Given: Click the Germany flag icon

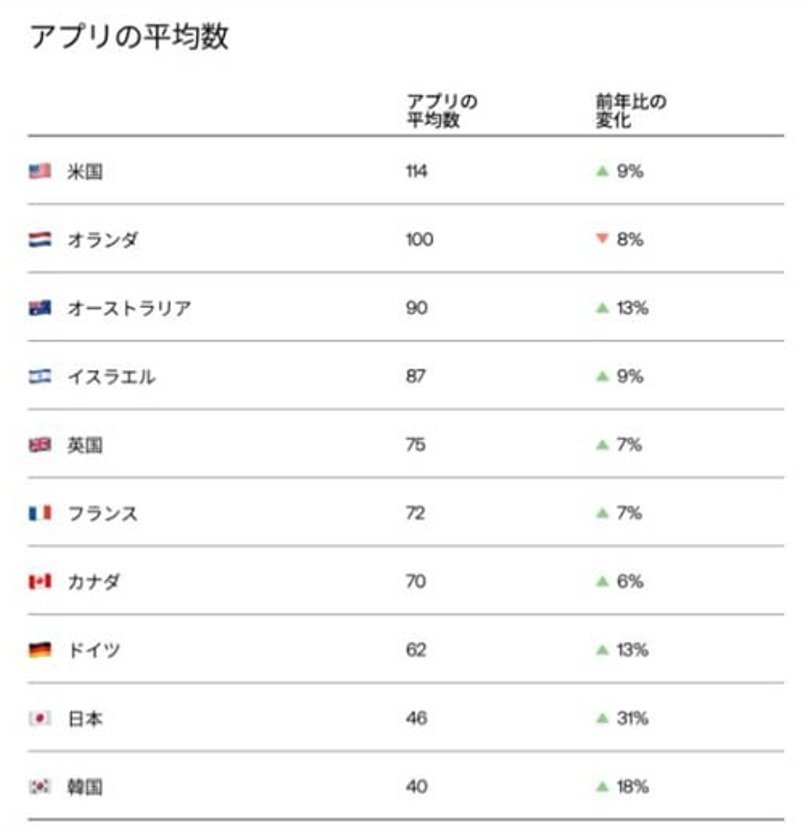Looking at the screenshot, I should (x=40, y=649).
